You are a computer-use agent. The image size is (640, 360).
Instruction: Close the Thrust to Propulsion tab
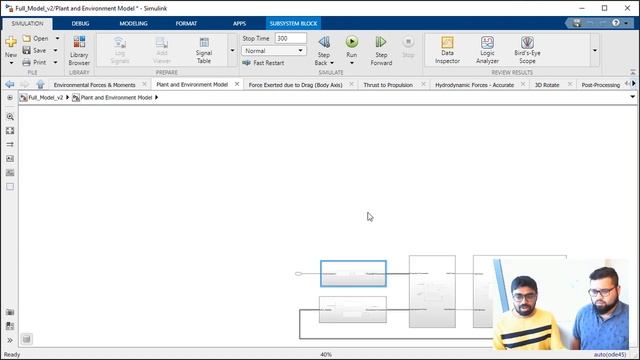(423, 84)
